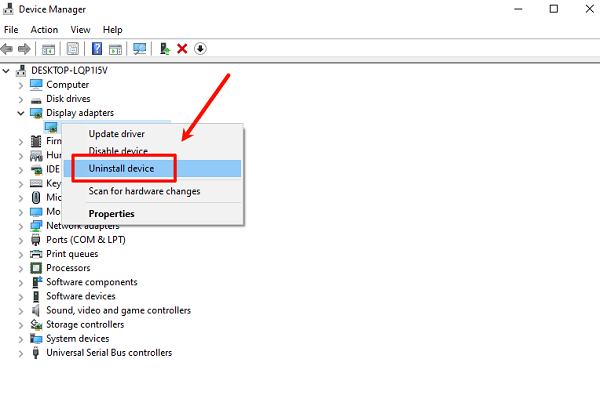Image resolution: width=600 pixels, height=413 pixels.
Task: Click the Print queues printer icon
Action: click(x=36, y=254)
